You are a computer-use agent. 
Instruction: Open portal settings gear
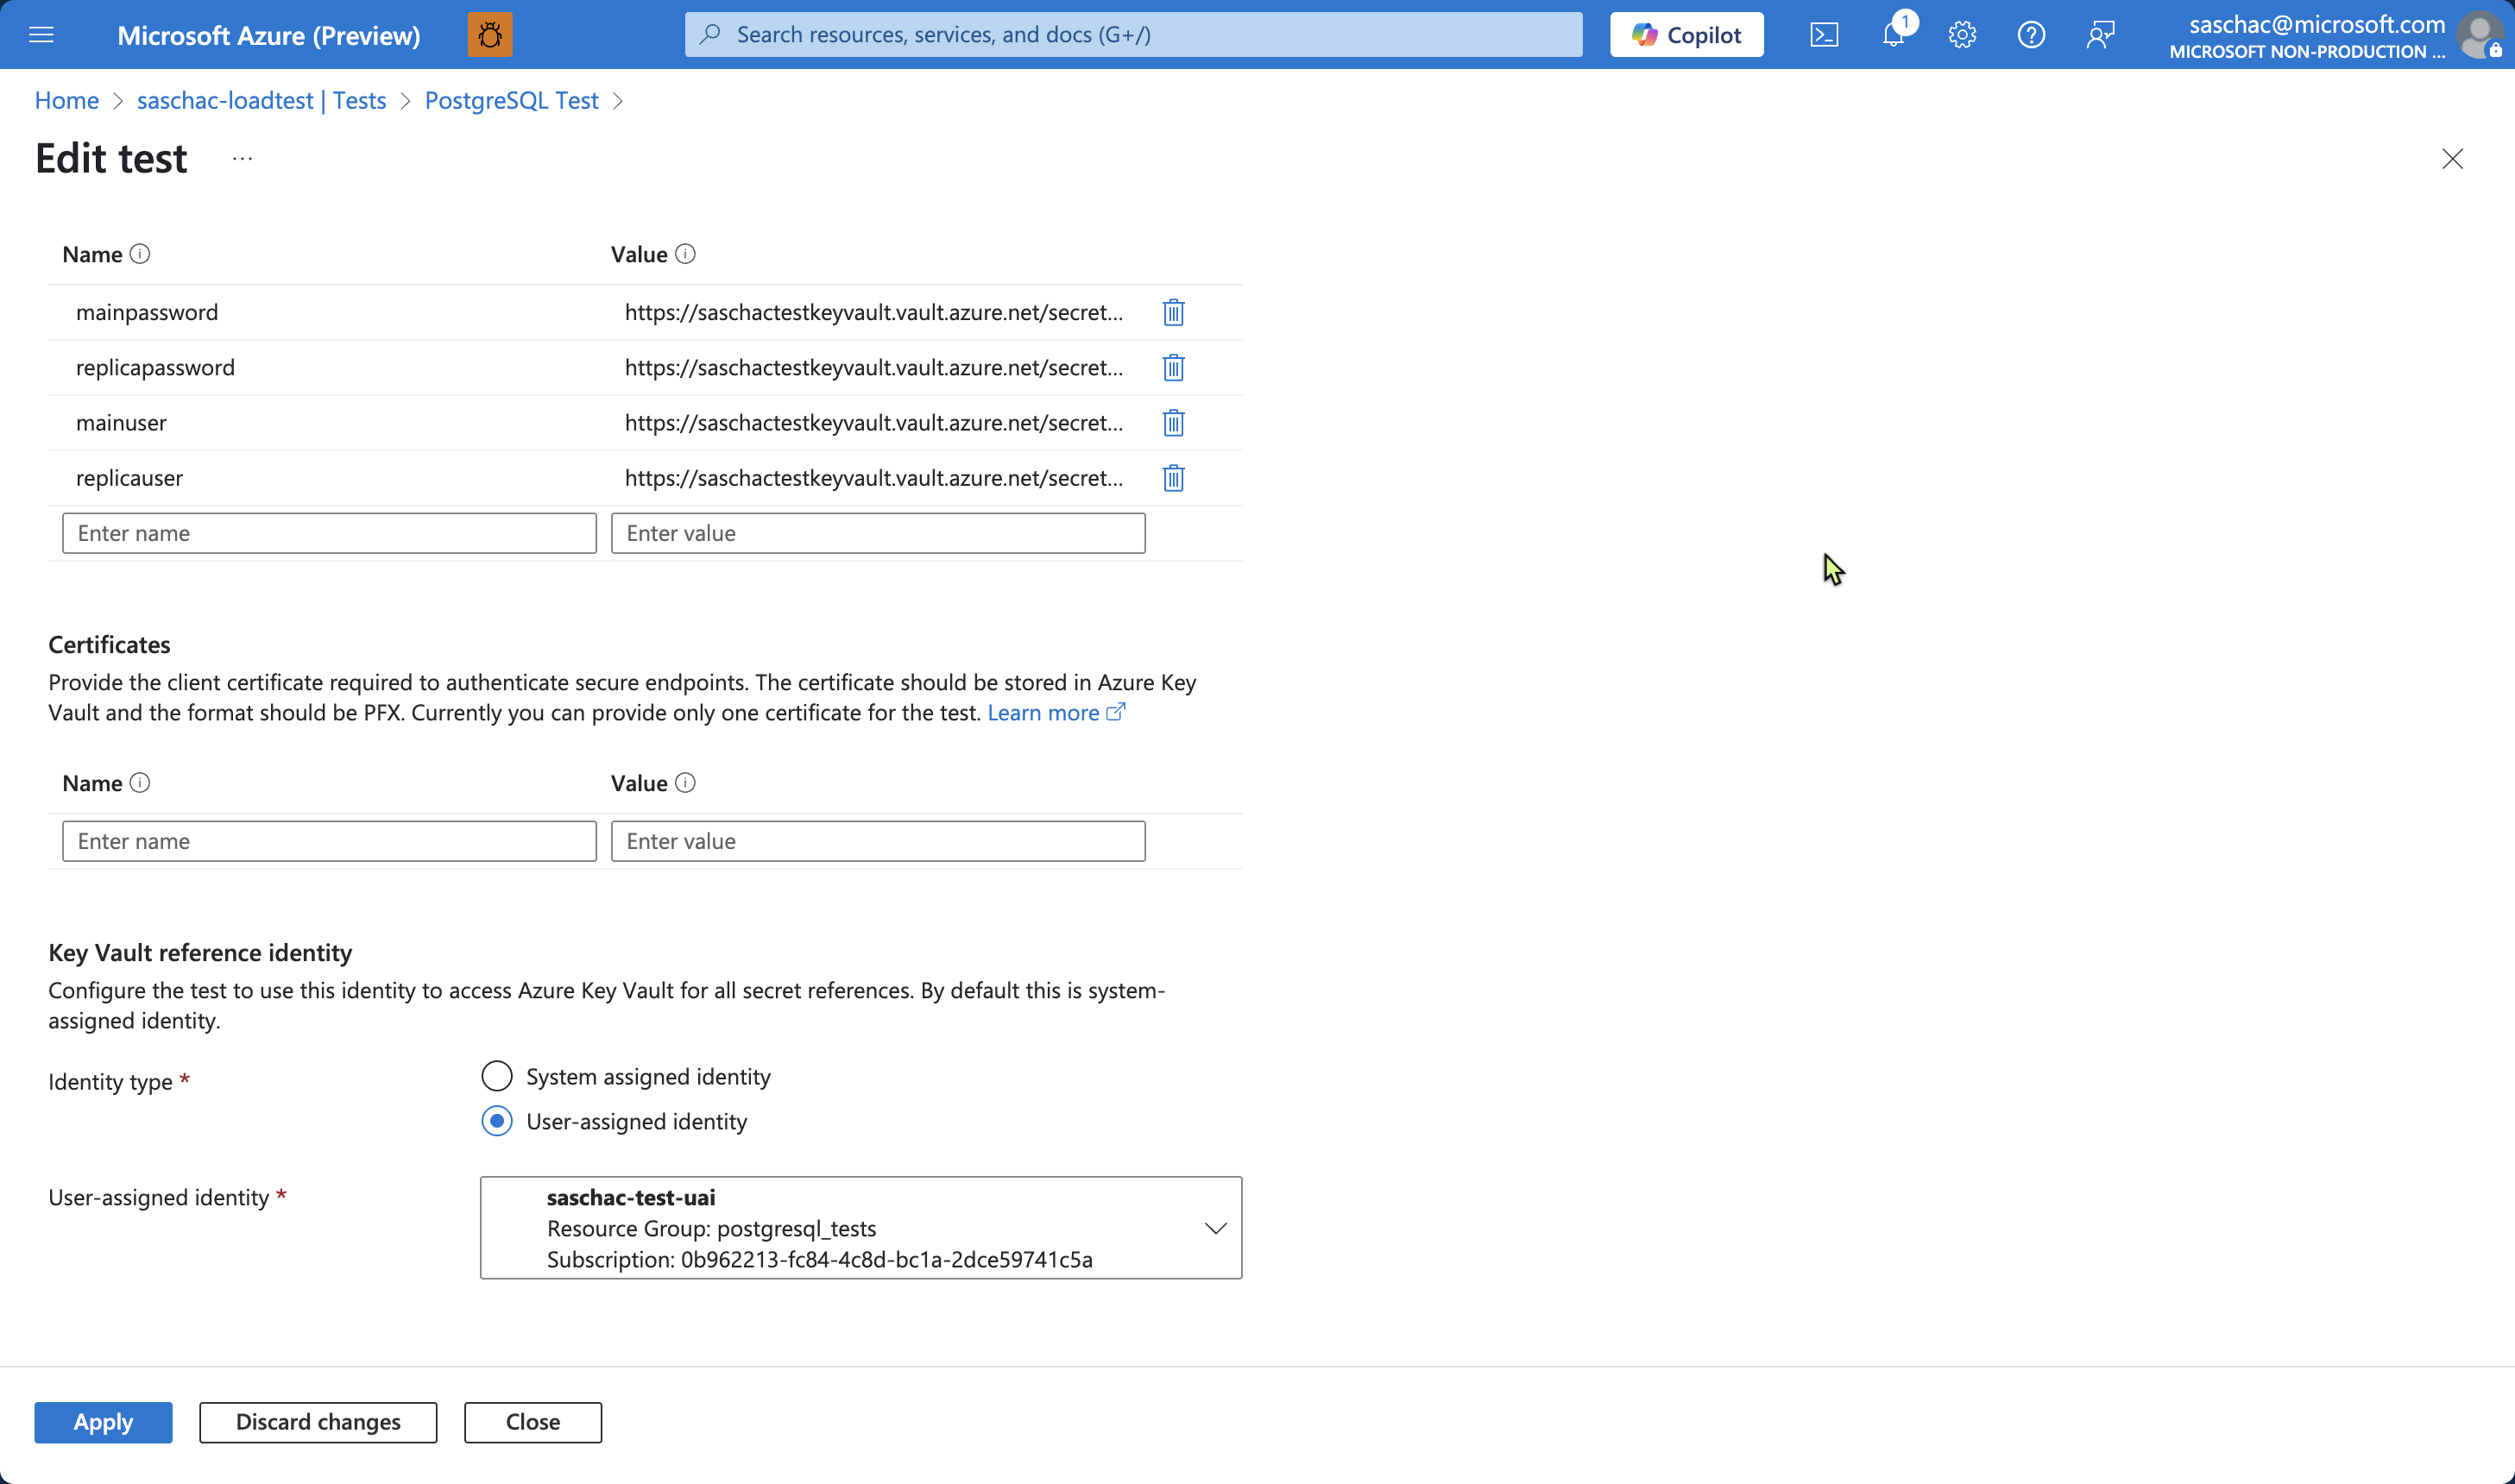point(1962,35)
